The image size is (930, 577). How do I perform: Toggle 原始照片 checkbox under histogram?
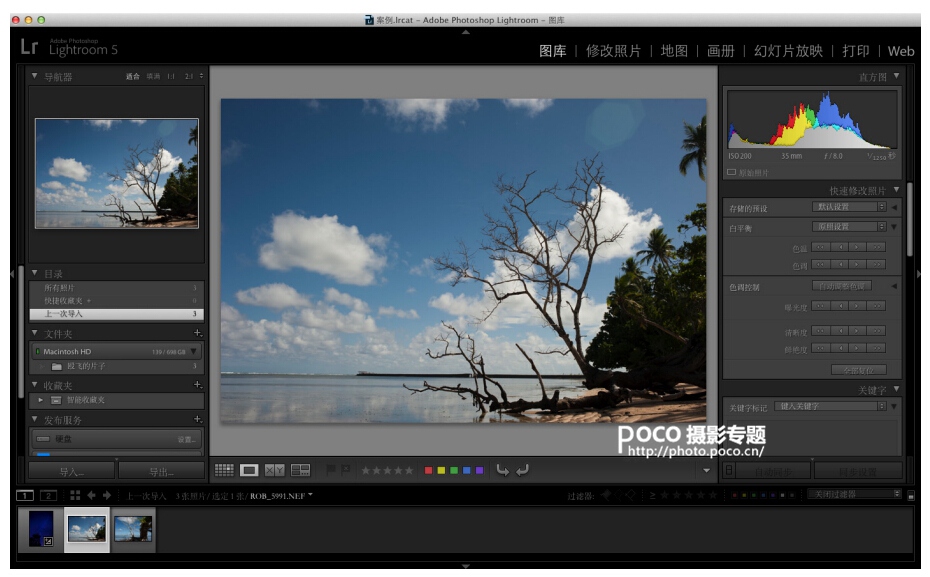point(731,173)
